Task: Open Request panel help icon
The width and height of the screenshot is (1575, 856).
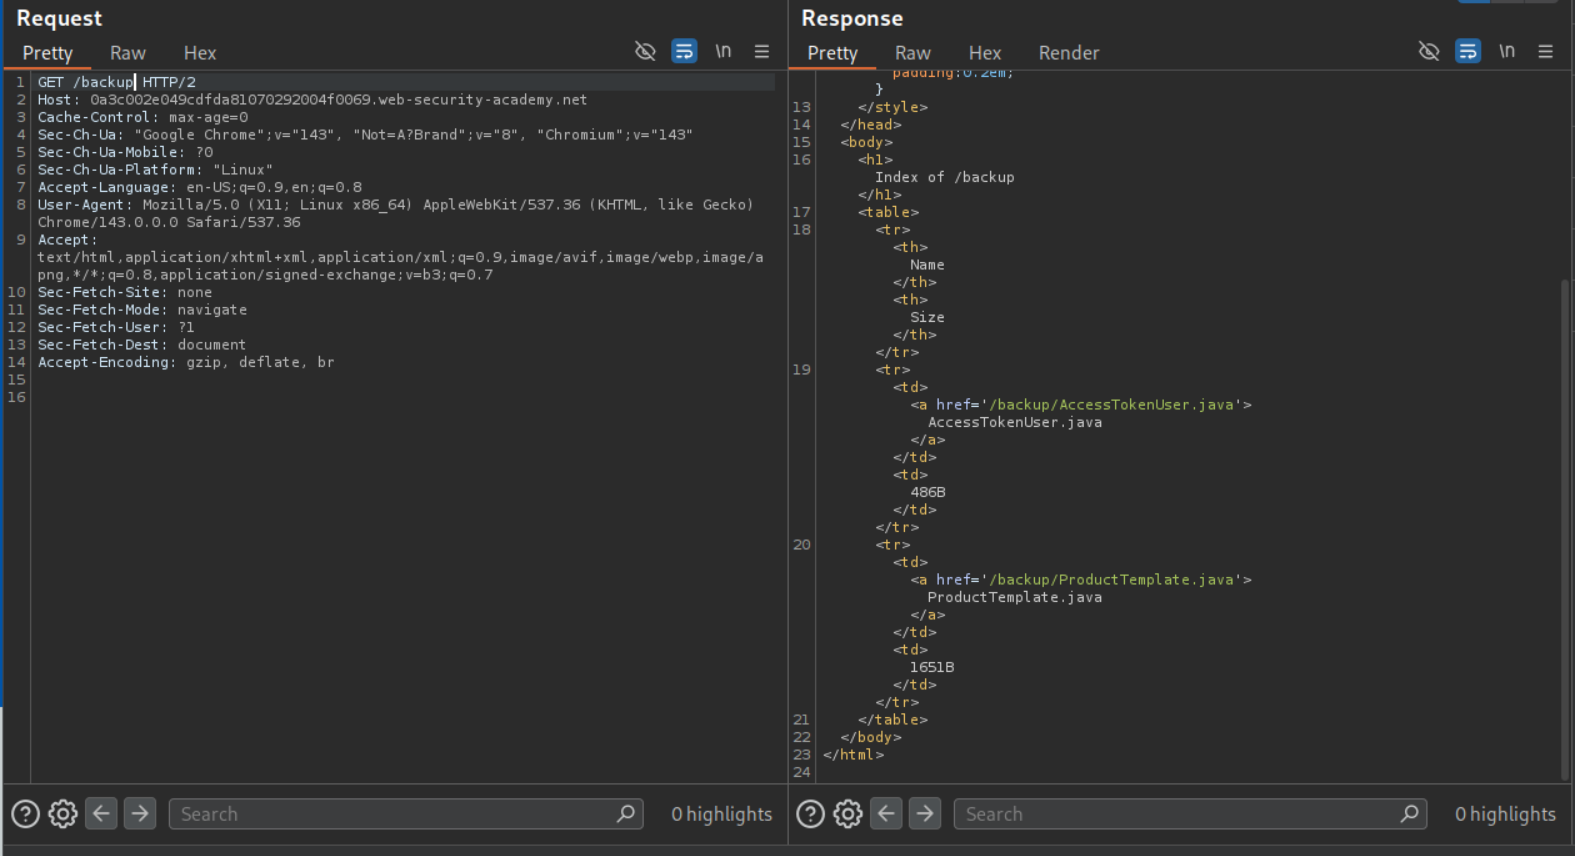Action: (25, 814)
